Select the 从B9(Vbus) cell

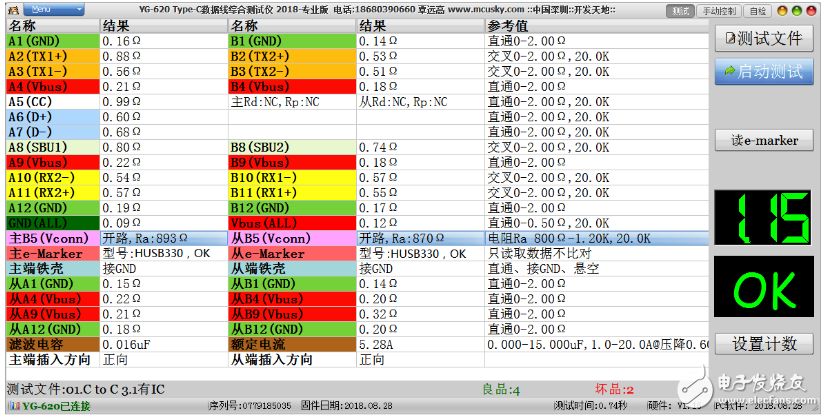tap(292, 314)
